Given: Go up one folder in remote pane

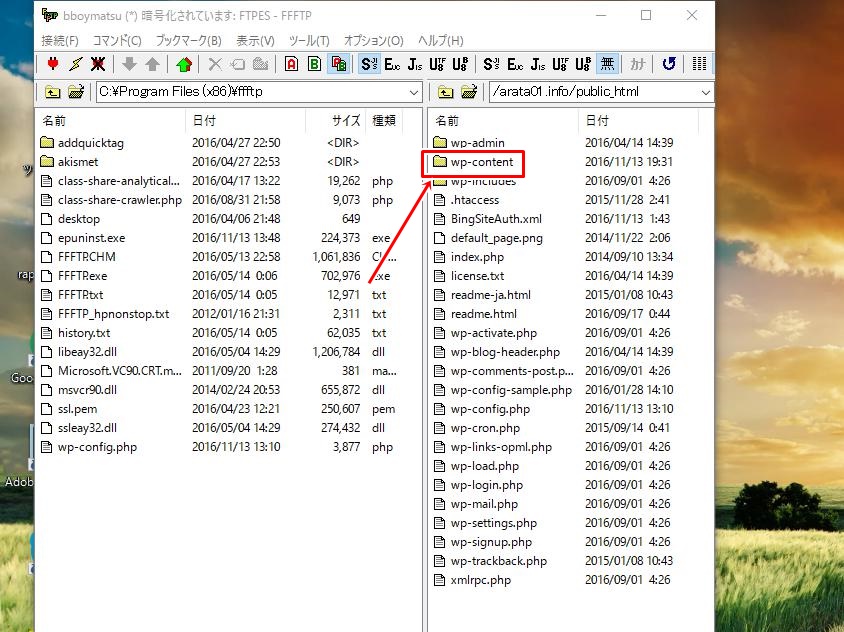Looking at the screenshot, I should click(446, 92).
